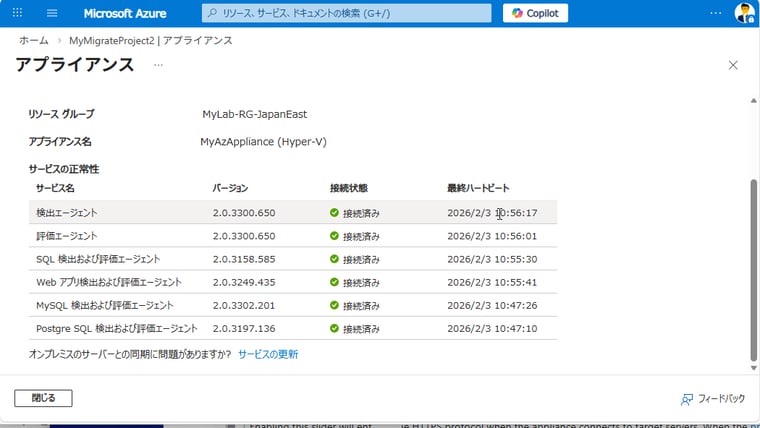Image resolution: width=760 pixels, height=428 pixels.
Task: Click scrollbar up arrow
Action: pyautogui.click(x=753, y=101)
